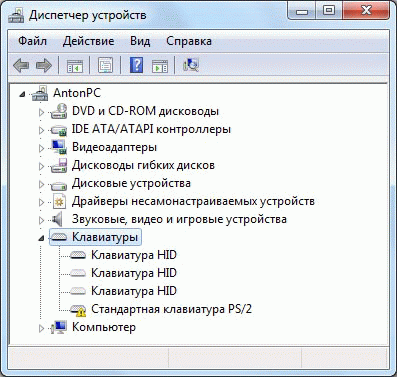Viewport: 397px width, 377px height.
Task: Click the Компьютер category icon
Action: tap(58, 328)
